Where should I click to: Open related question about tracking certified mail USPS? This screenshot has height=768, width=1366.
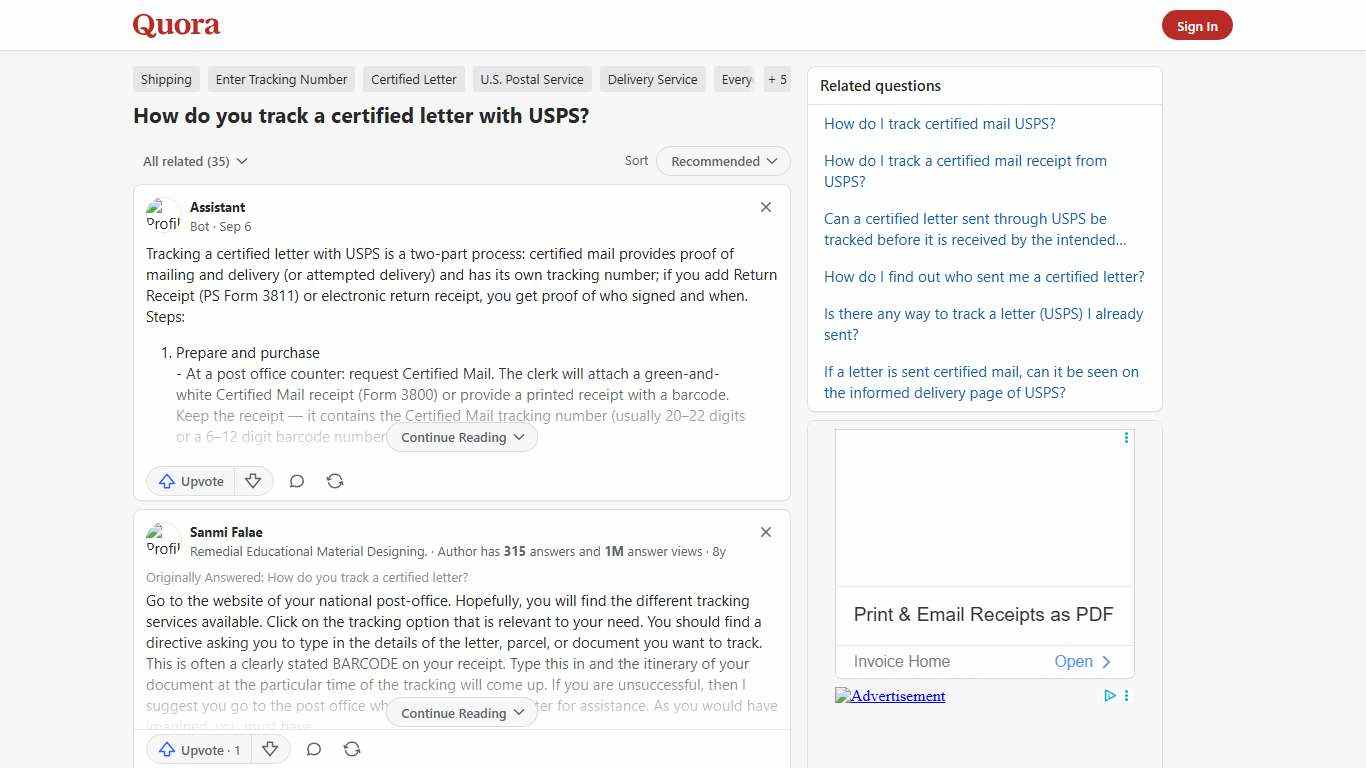tap(939, 123)
